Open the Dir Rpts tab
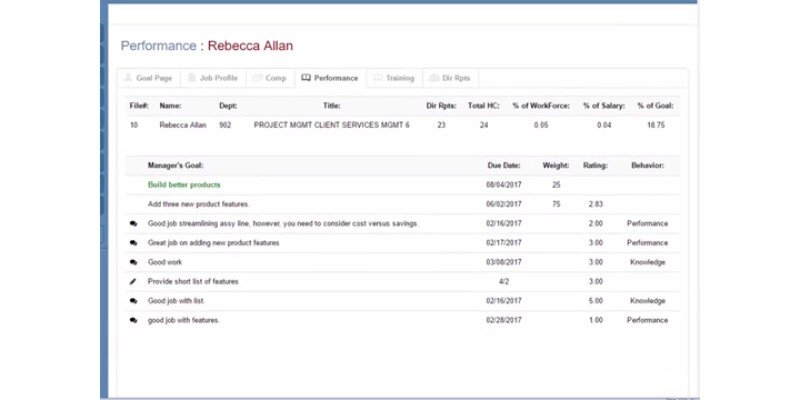 point(451,78)
